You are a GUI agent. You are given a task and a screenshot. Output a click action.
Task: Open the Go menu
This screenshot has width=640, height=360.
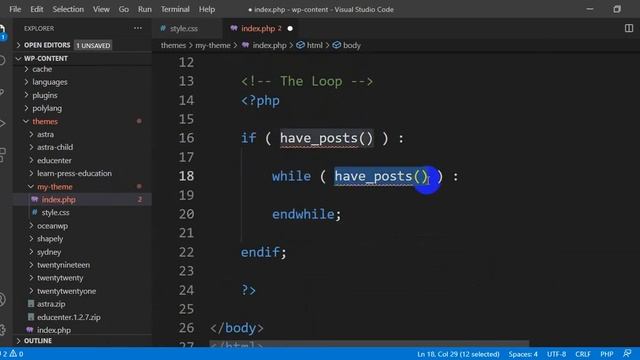124,9
